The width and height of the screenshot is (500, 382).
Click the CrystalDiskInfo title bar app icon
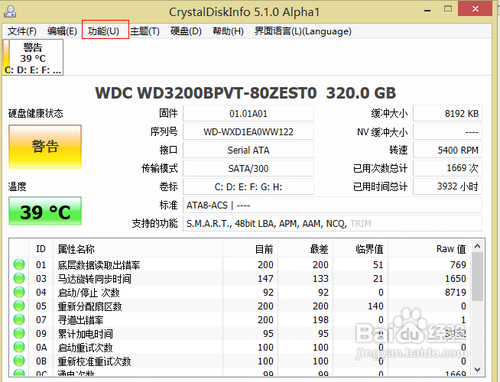pyautogui.click(x=10, y=12)
